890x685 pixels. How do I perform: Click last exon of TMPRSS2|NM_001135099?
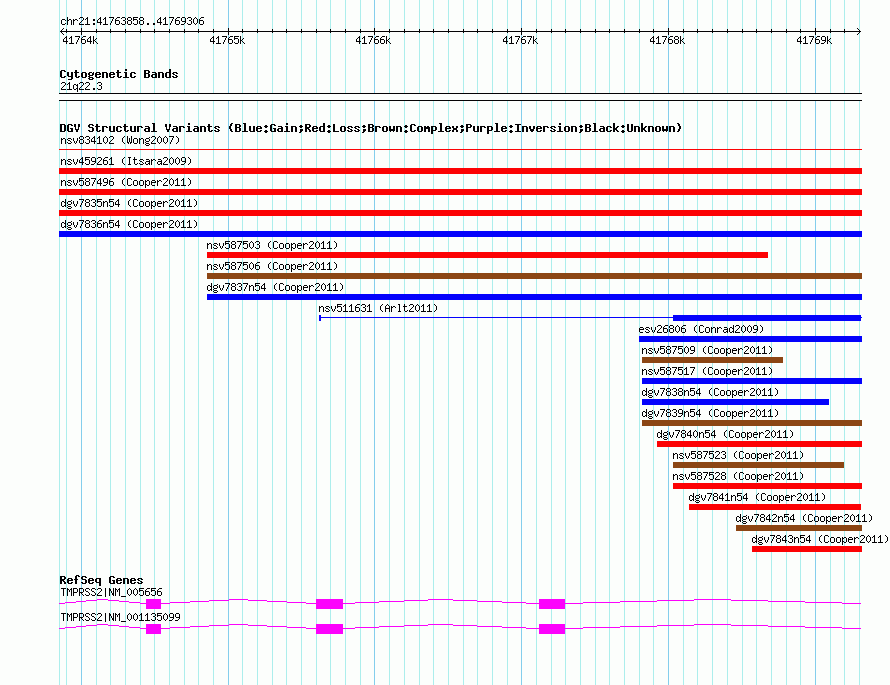(552, 629)
